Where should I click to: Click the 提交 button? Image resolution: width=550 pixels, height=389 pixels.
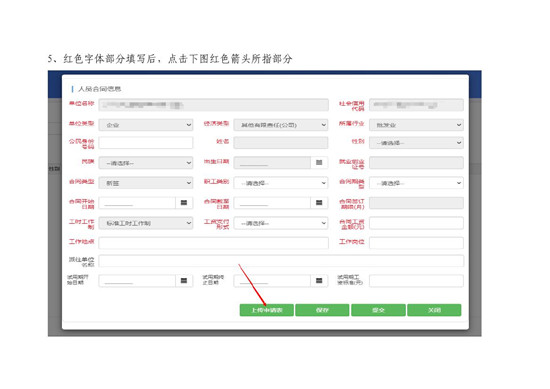378,310
